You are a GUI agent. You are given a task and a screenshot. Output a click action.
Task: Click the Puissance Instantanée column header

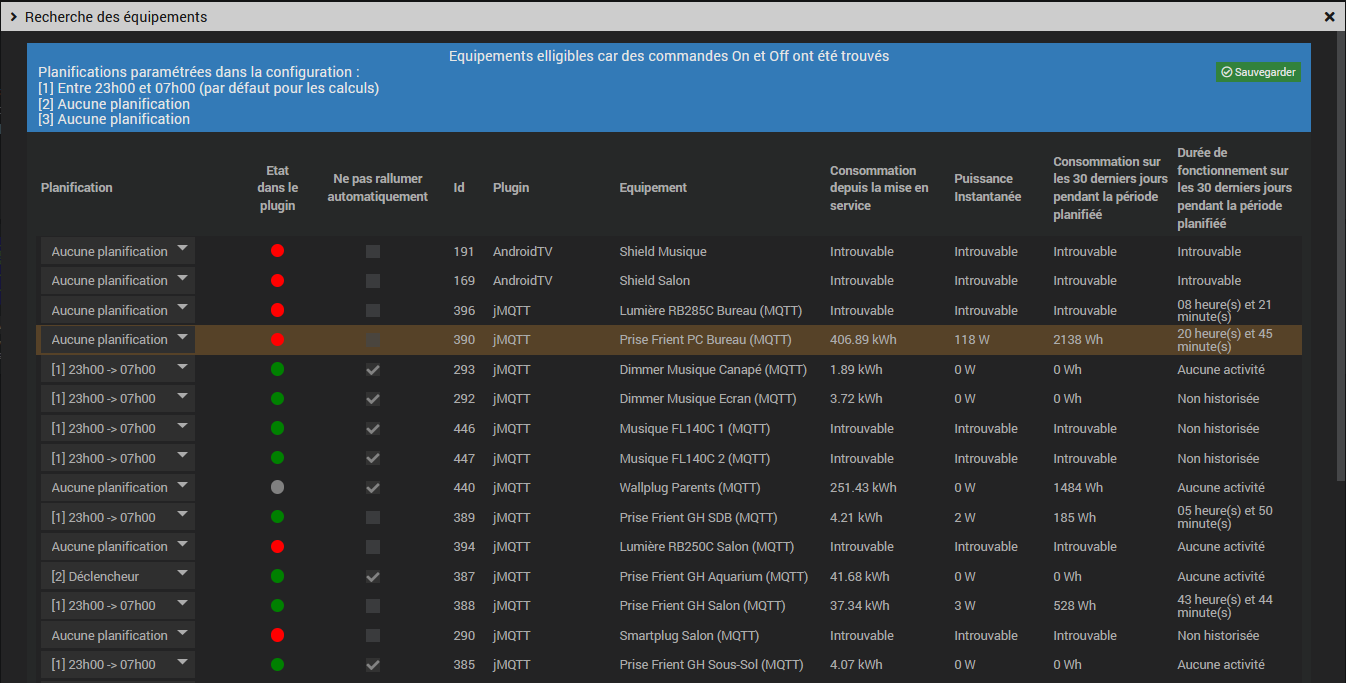pyautogui.click(x=987, y=188)
